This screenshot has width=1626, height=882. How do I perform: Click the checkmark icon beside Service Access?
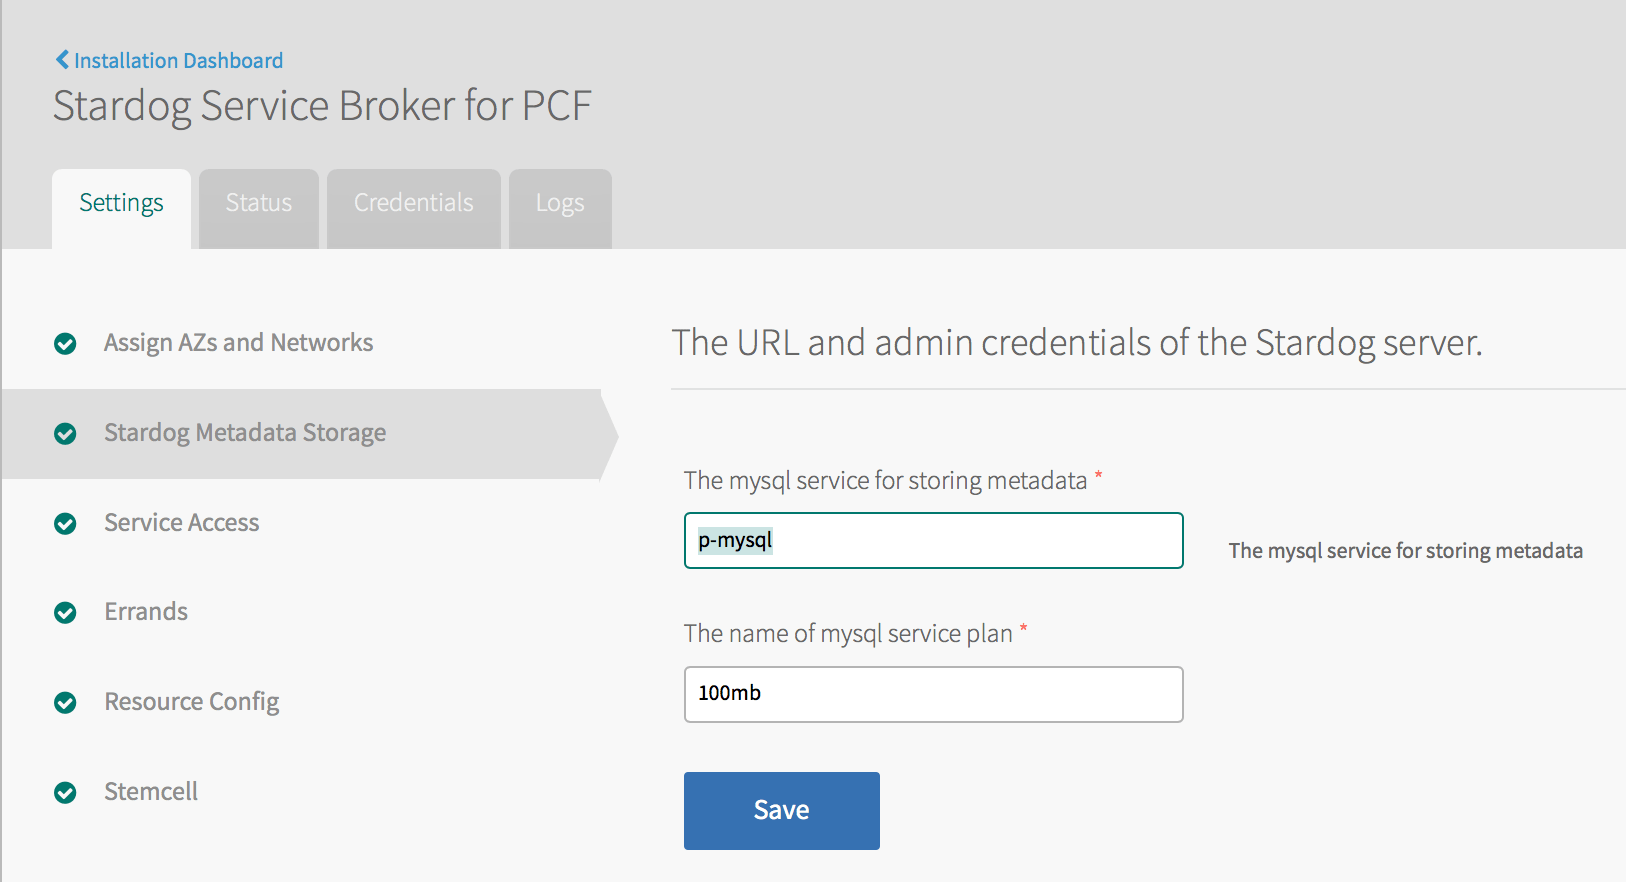click(65, 523)
